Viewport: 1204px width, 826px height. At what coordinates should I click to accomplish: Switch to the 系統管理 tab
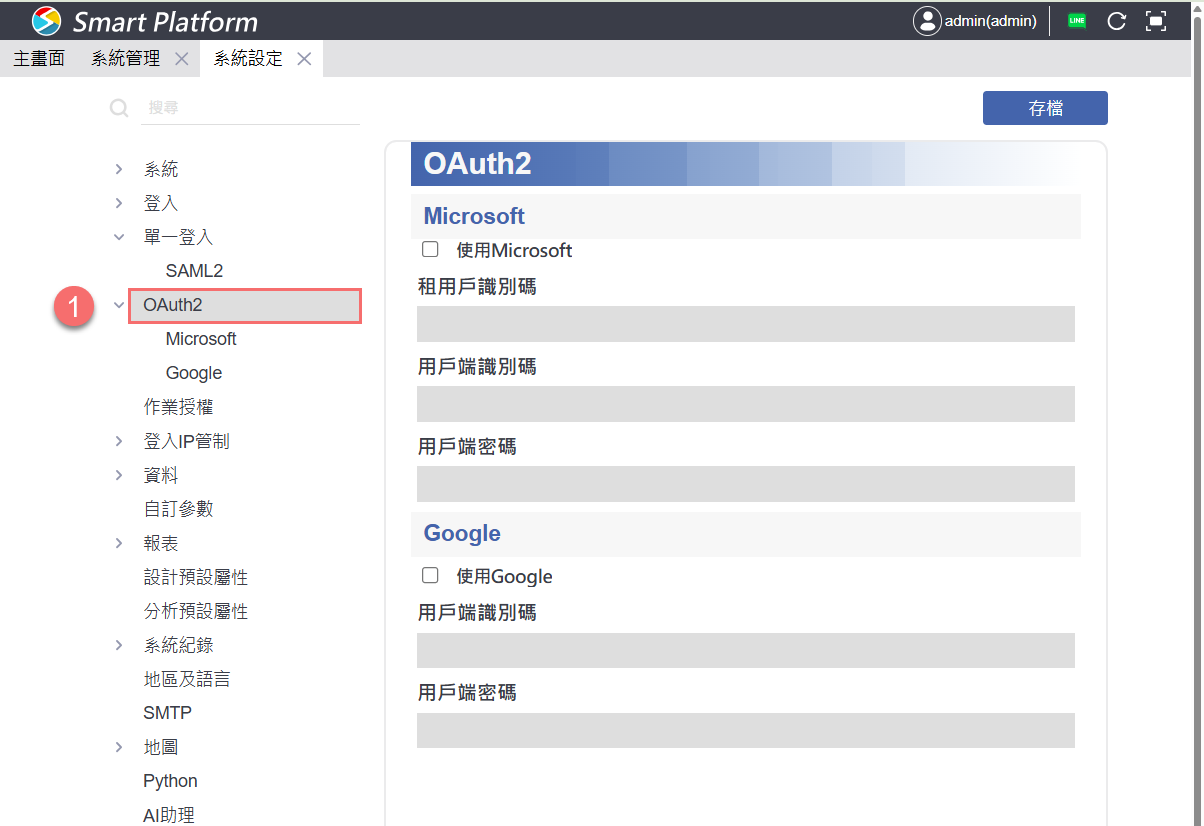tap(125, 59)
